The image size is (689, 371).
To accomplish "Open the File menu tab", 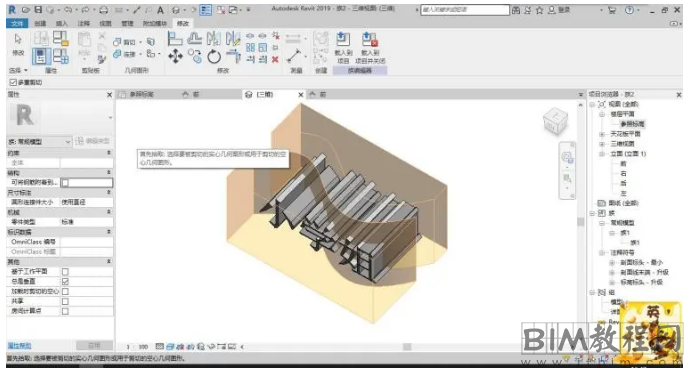I will (17, 23).
